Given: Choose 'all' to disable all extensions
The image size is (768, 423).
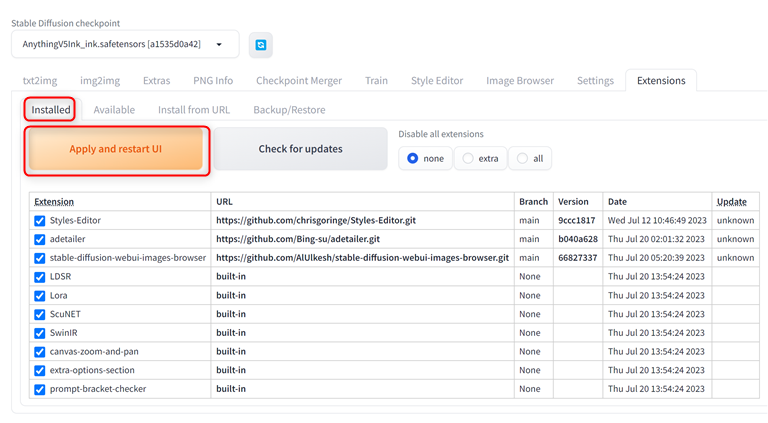Looking at the screenshot, I should pyautogui.click(x=522, y=158).
